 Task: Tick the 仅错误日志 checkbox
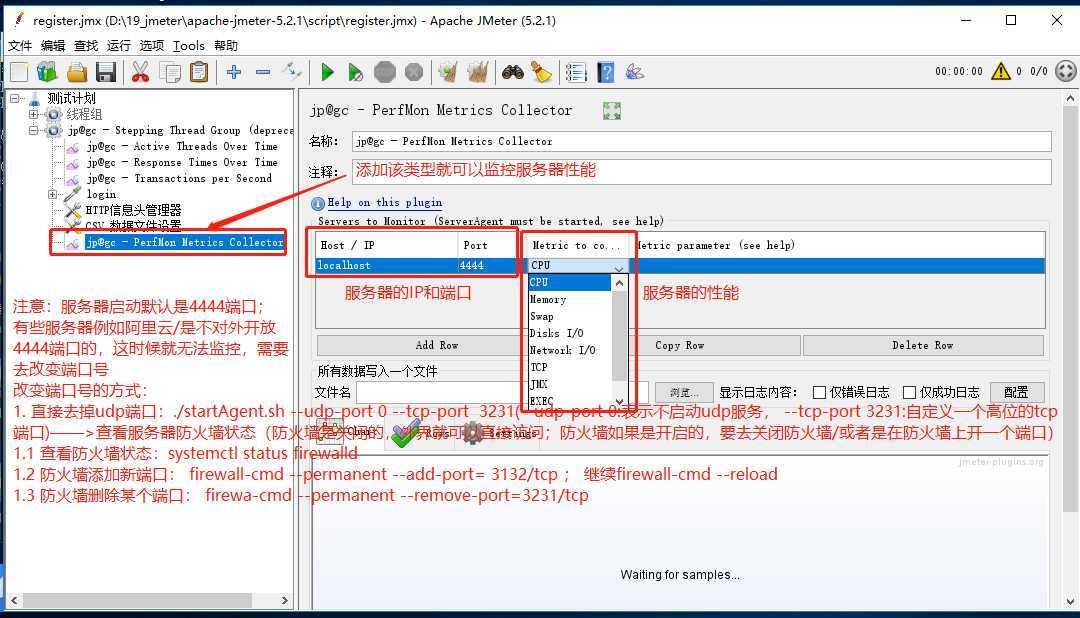[x=819, y=392]
